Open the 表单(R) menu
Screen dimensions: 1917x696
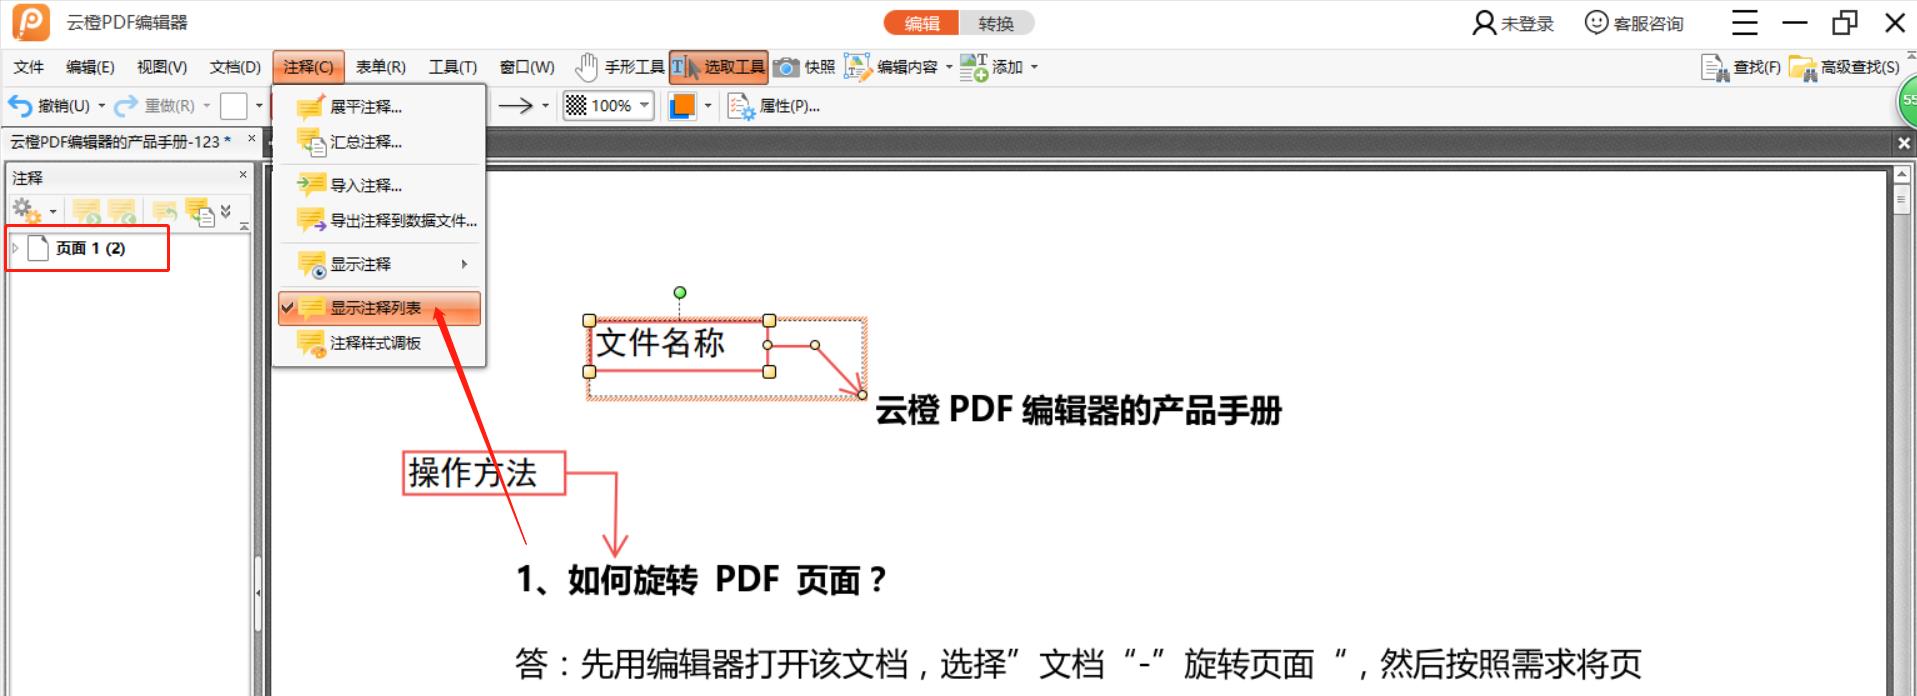click(381, 67)
